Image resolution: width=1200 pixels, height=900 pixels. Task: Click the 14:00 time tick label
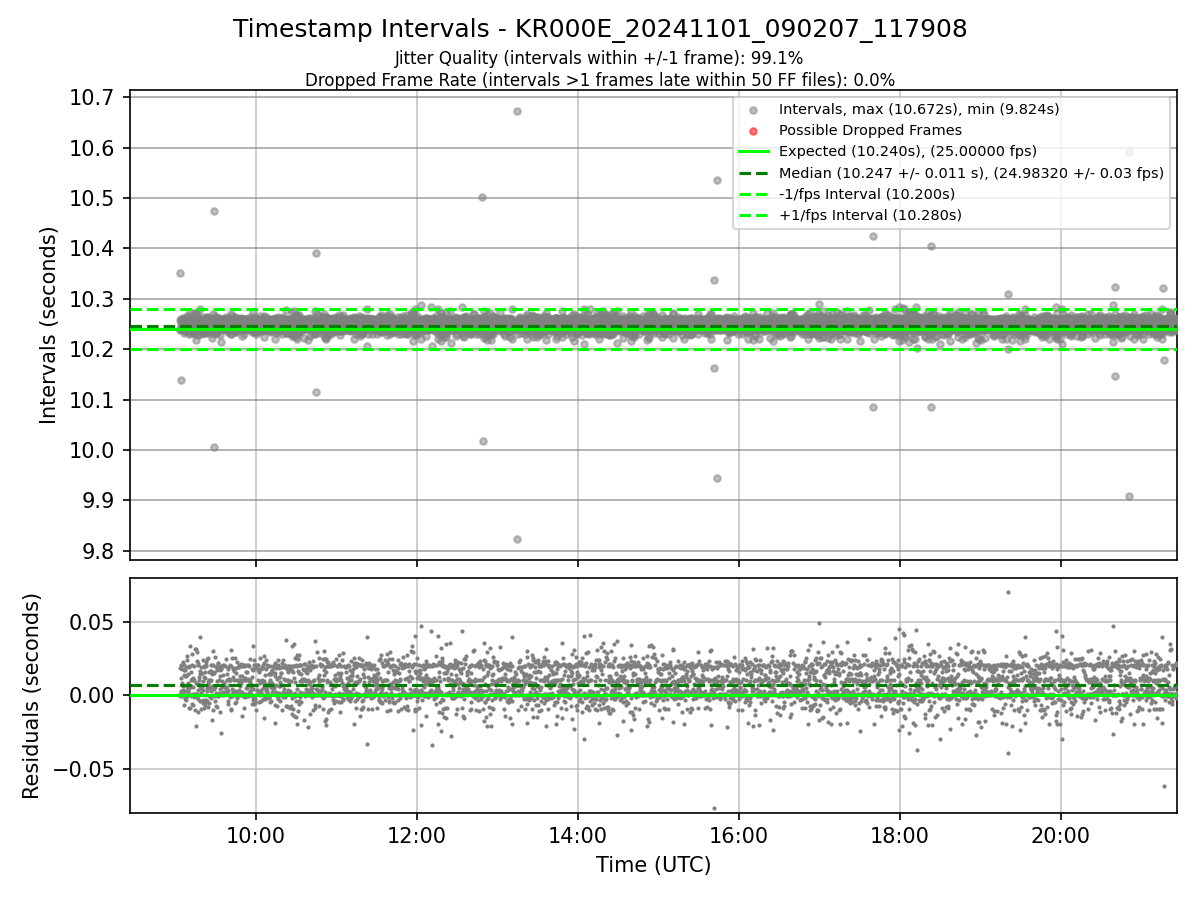577,836
